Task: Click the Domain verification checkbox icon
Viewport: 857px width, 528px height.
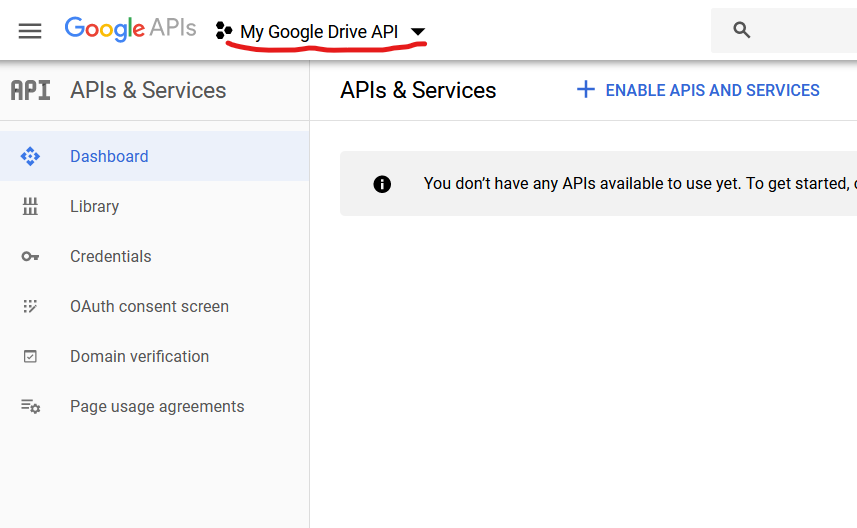Action: pos(30,357)
